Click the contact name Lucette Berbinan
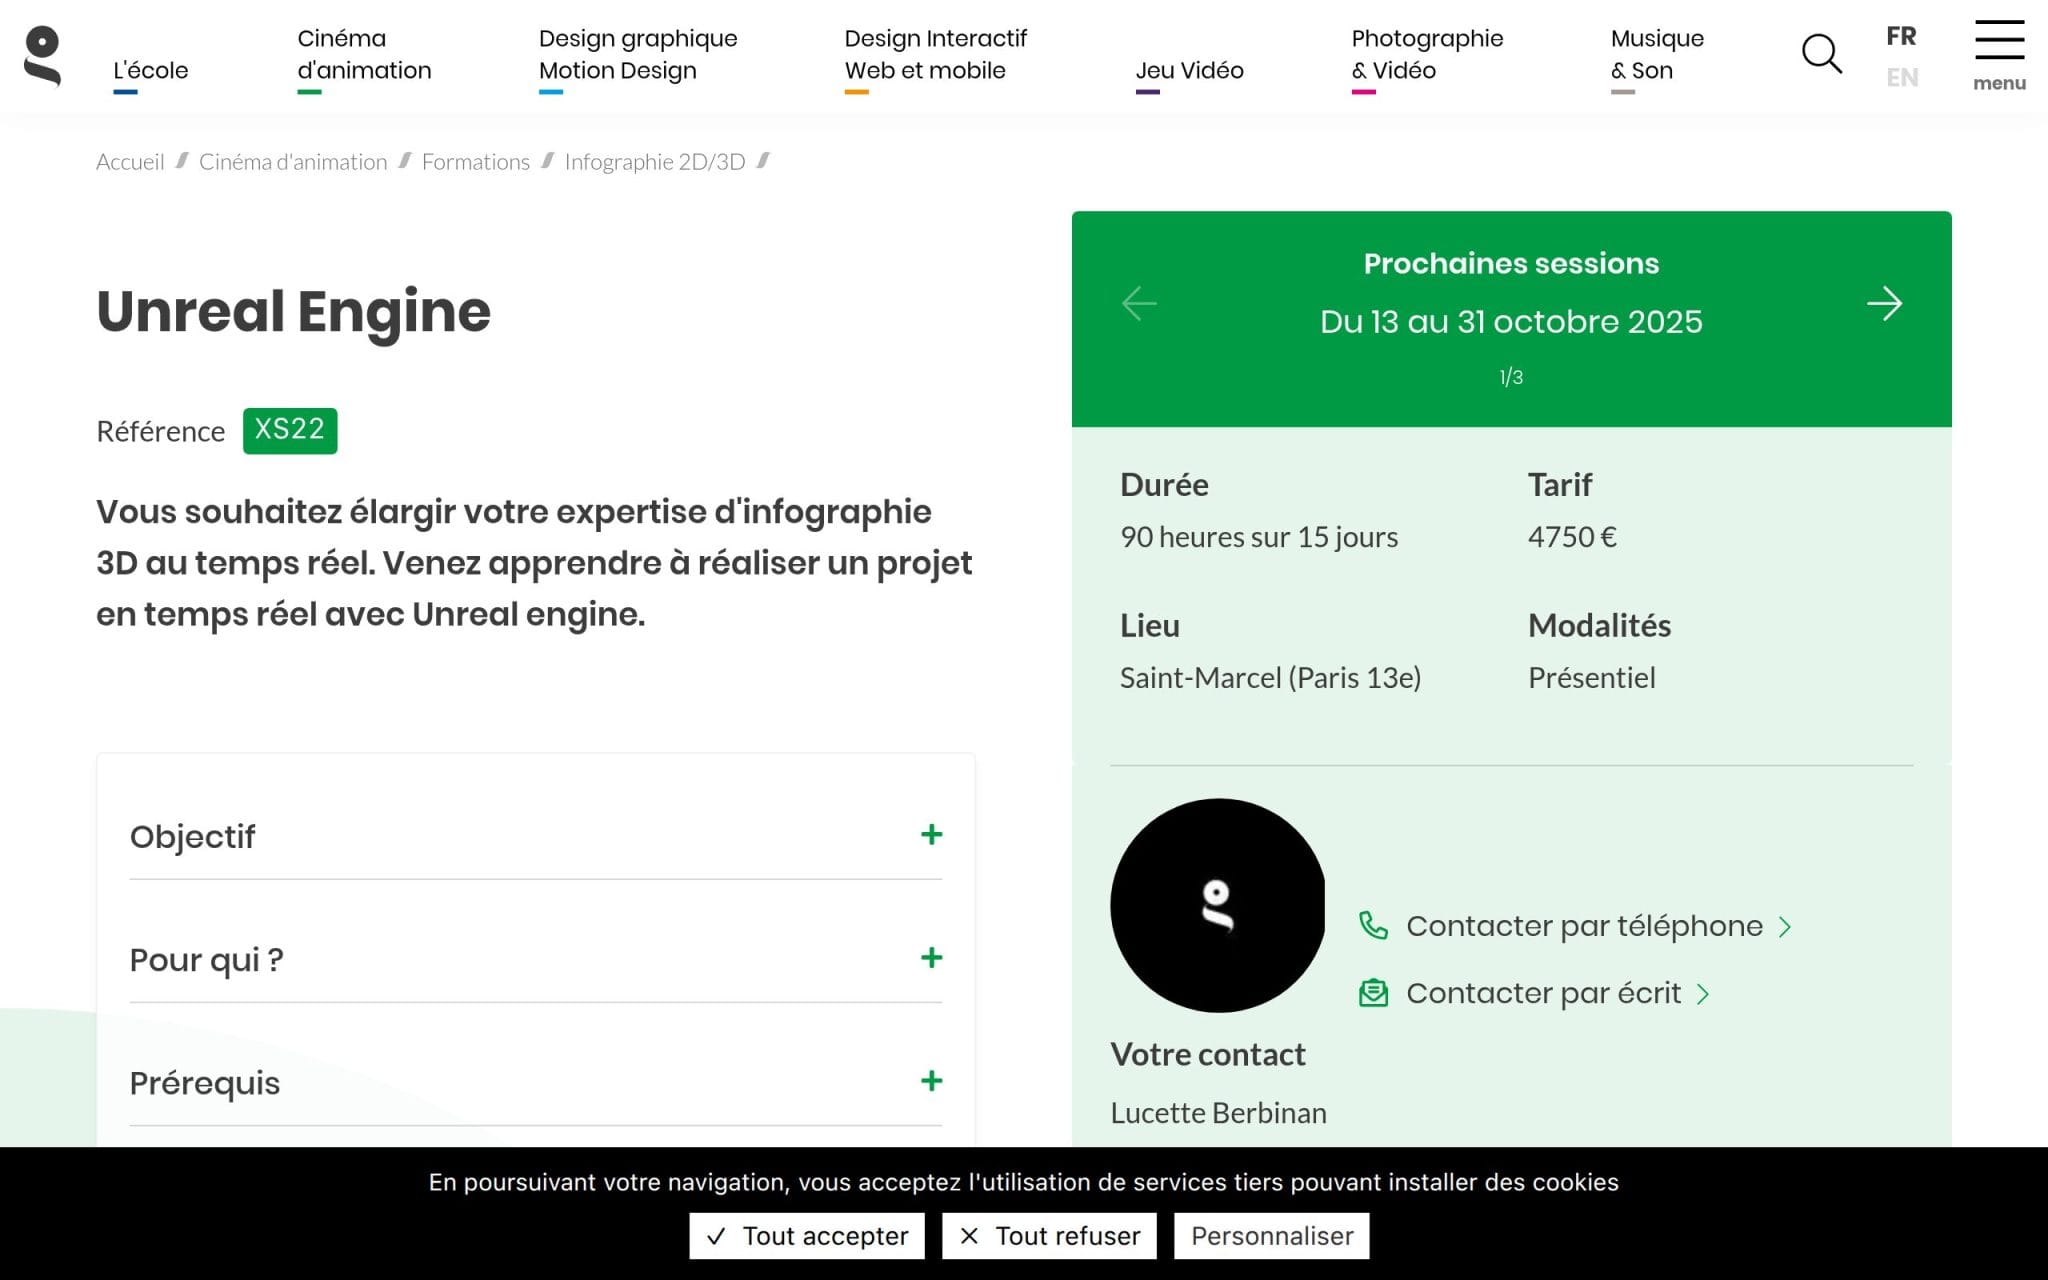This screenshot has height=1280, width=2048. 1218,1113
